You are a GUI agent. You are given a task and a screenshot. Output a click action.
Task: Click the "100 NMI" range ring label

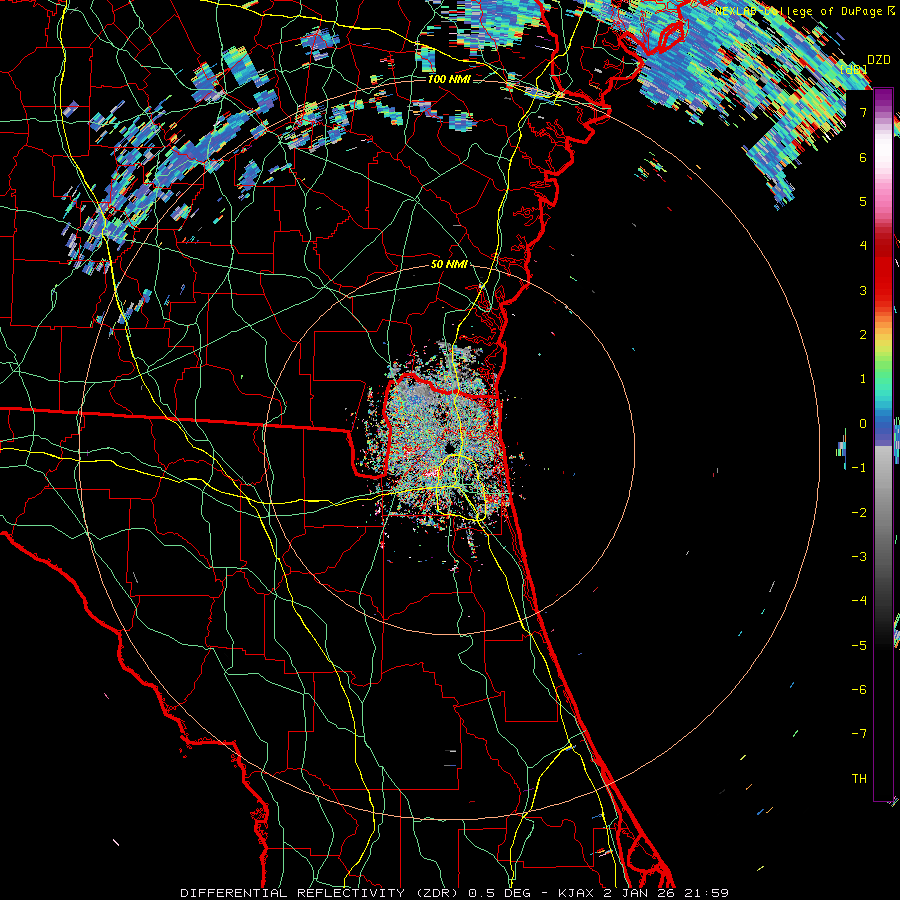449,79
